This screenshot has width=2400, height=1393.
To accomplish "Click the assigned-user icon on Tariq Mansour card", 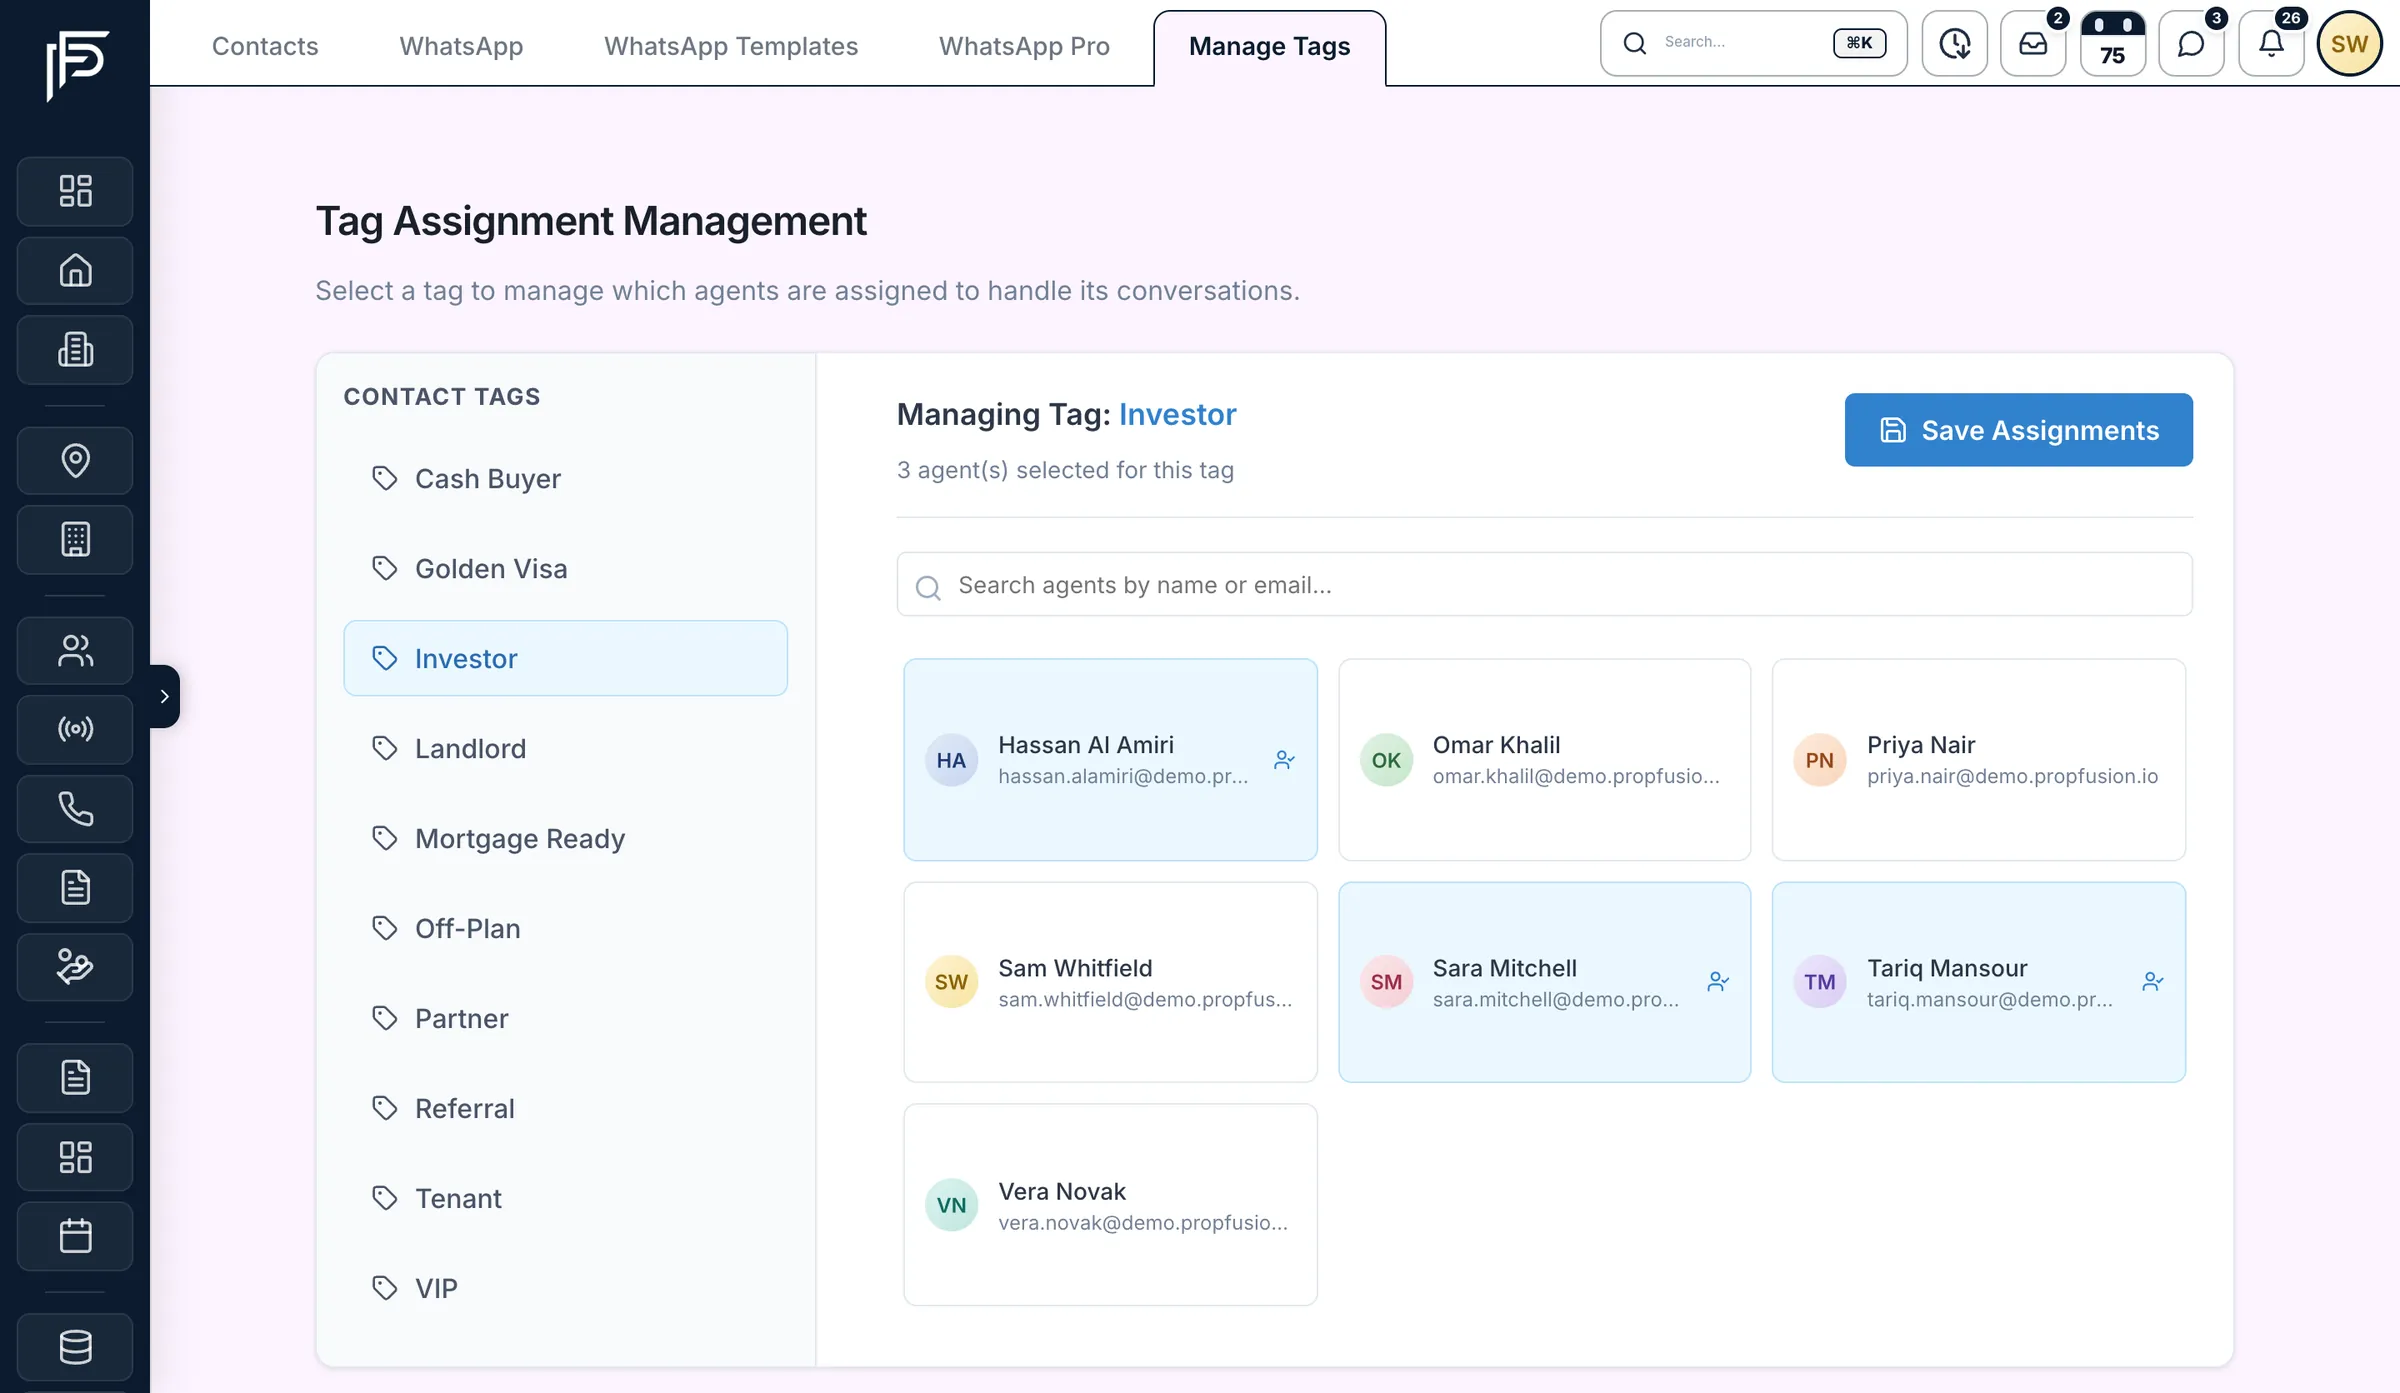I will pyautogui.click(x=2153, y=982).
